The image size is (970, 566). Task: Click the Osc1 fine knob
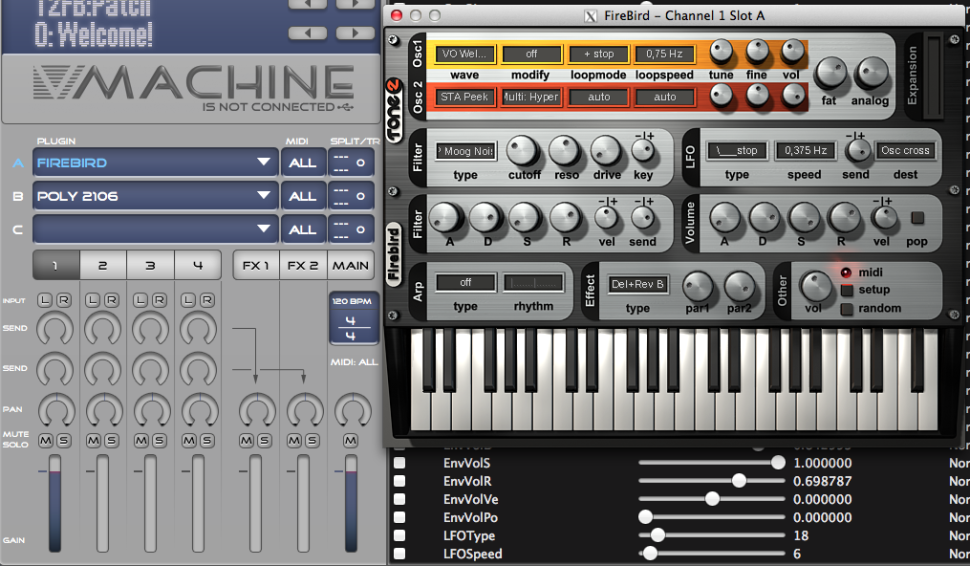tap(757, 52)
